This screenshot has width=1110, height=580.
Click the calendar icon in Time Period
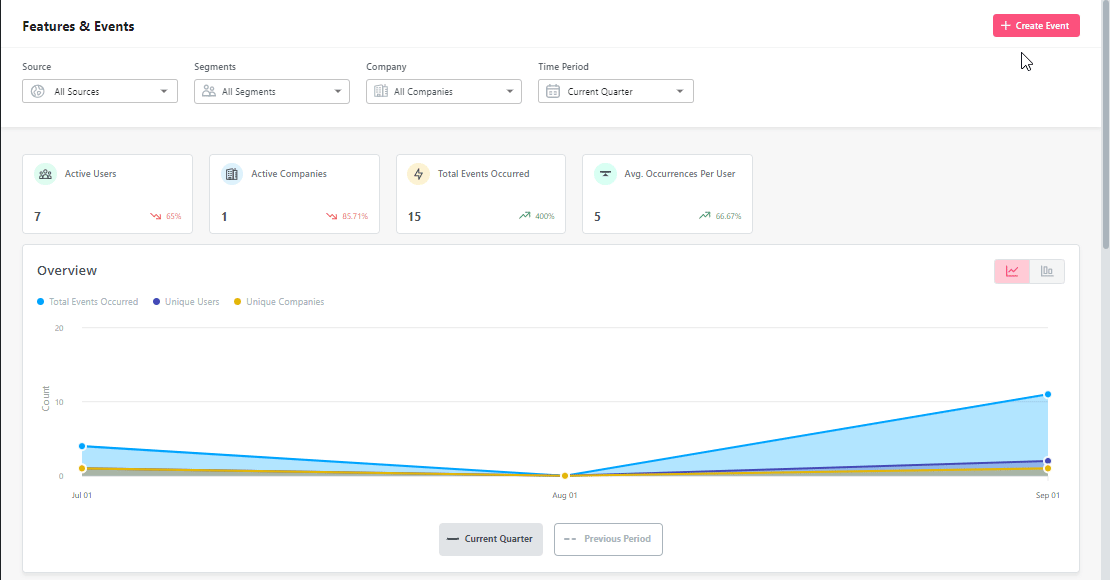click(x=551, y=91)
